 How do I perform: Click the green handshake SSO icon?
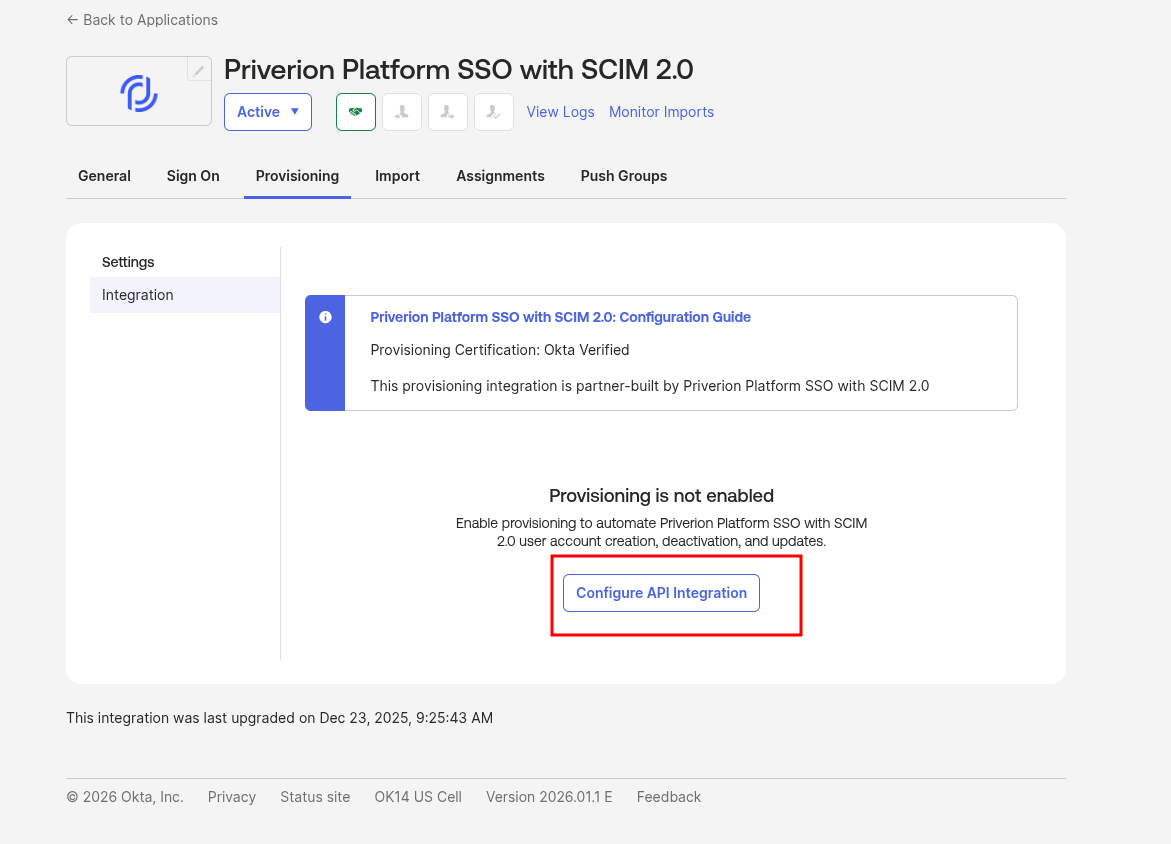tap(356, 112)
